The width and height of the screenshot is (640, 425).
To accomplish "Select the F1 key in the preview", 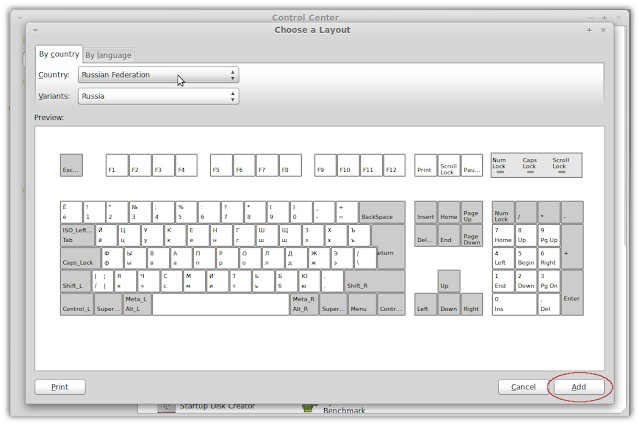I will pos(116,165).
